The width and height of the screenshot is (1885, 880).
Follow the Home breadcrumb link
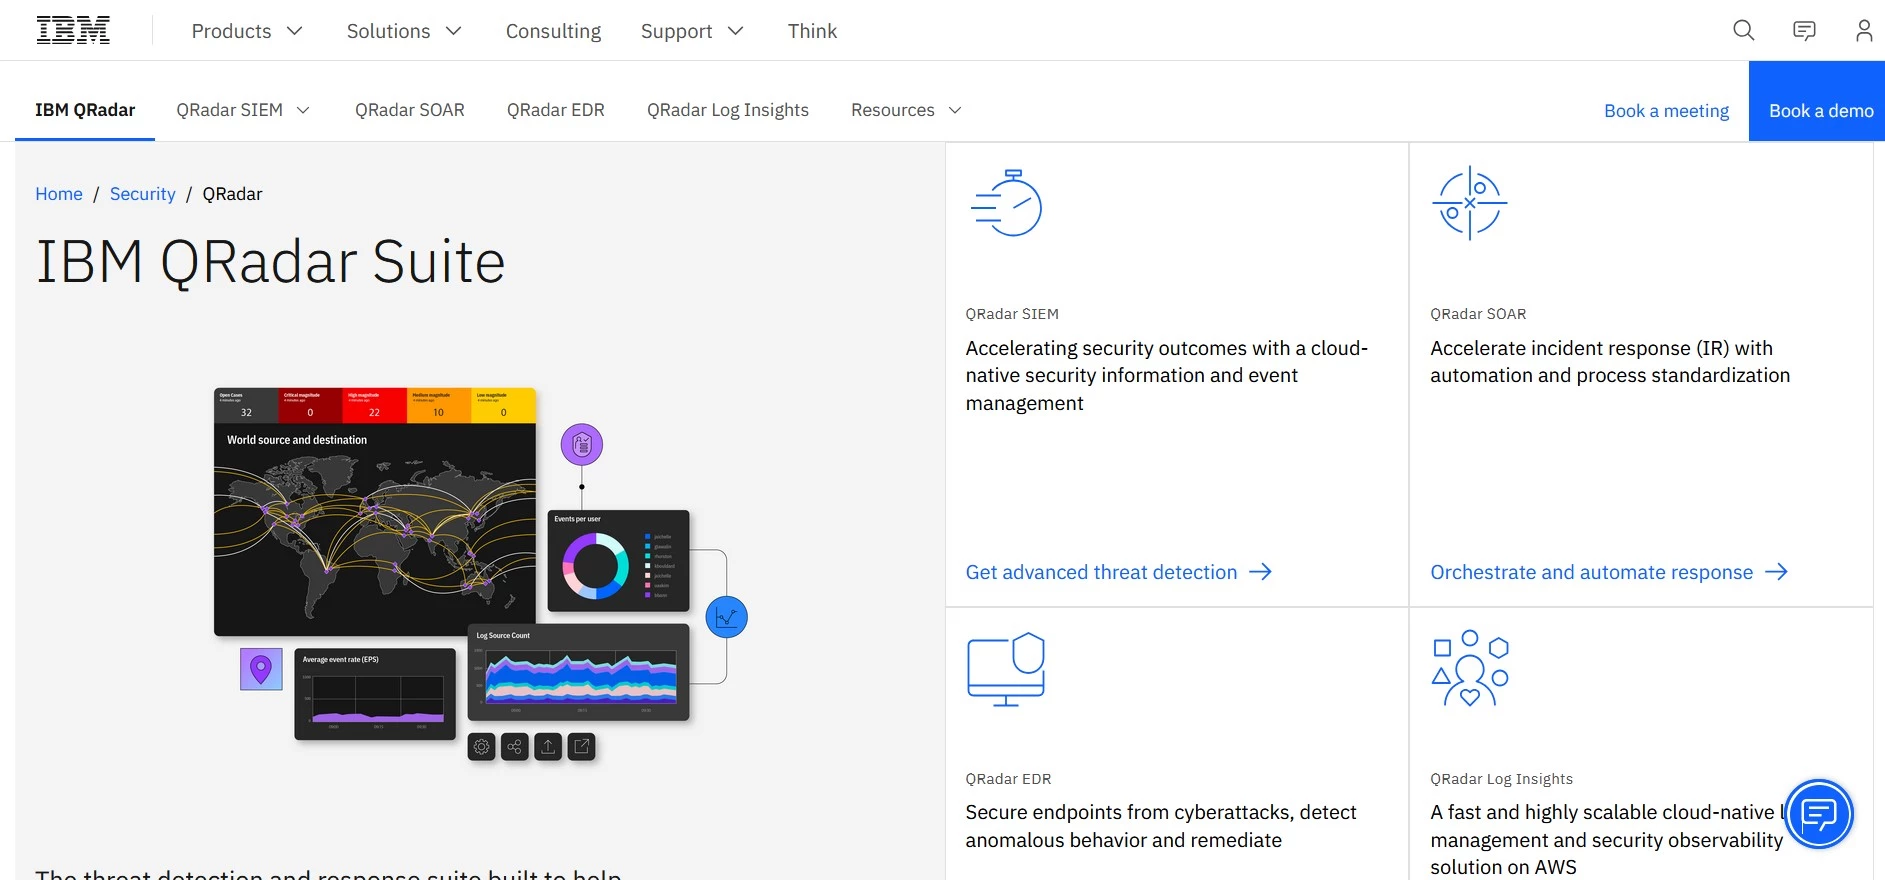click(x=59, y=194)
